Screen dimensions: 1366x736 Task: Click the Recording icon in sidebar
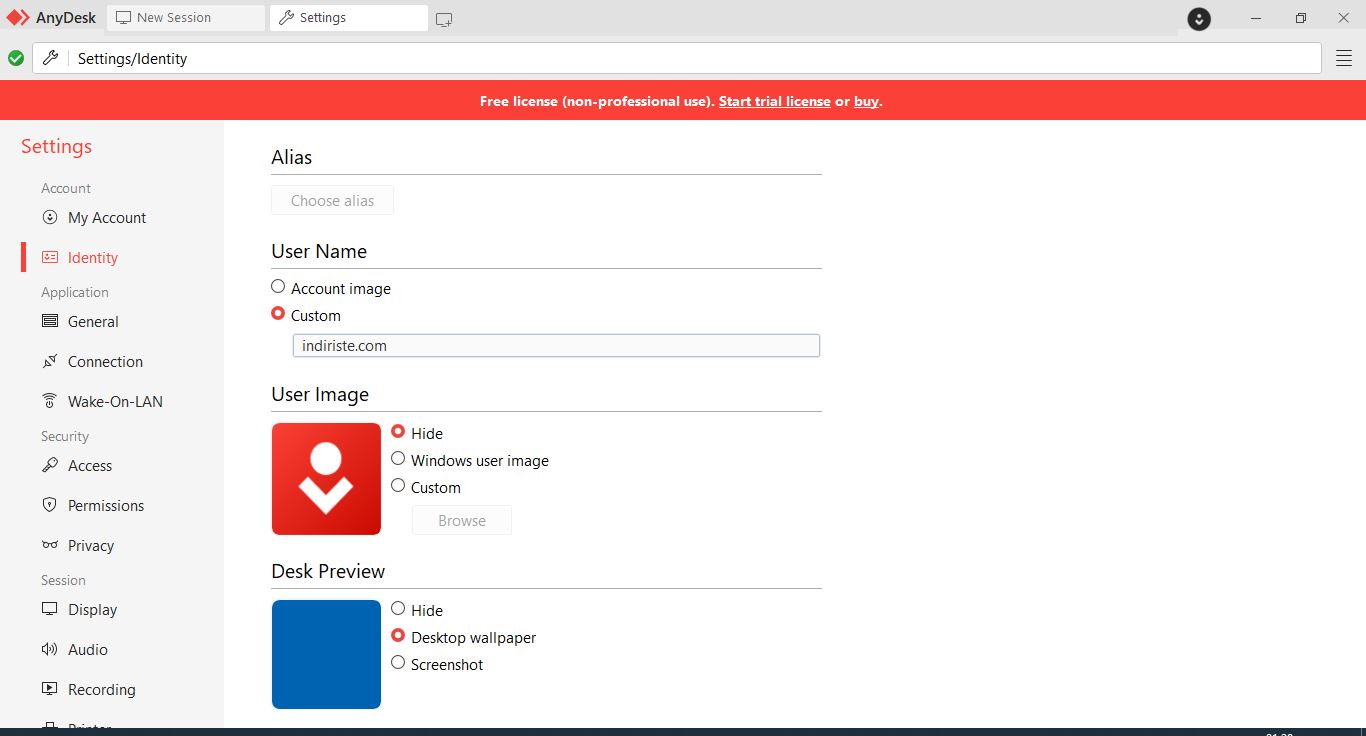tap(50, 689)
